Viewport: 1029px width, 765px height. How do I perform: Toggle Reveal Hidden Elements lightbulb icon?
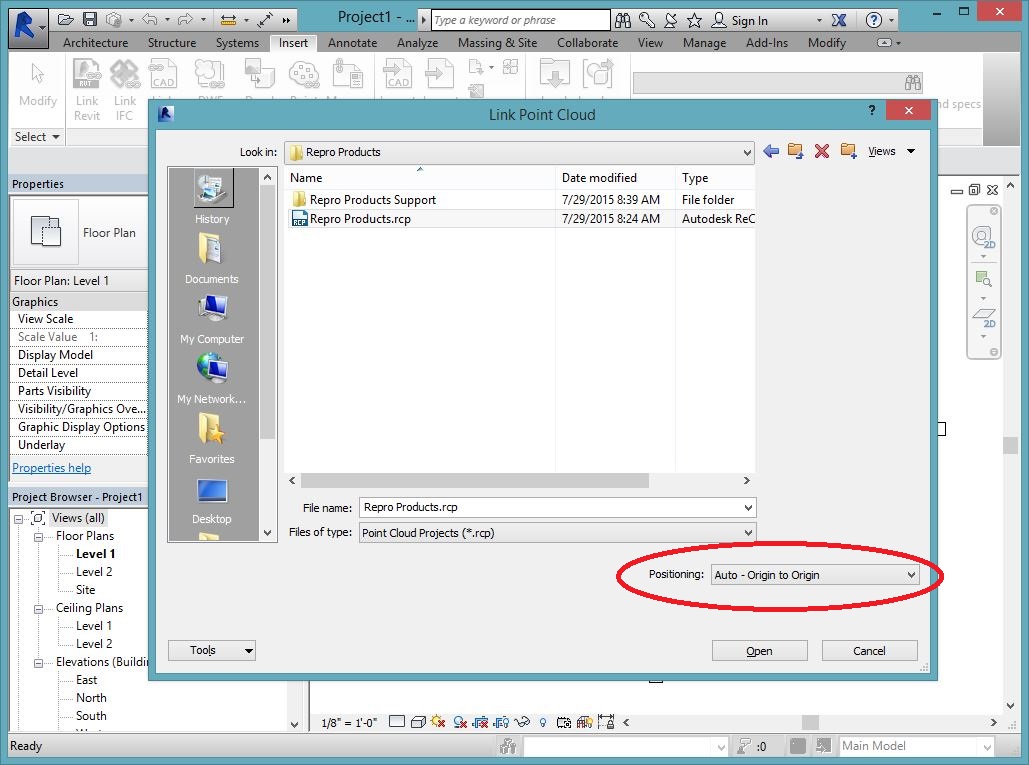click(x=543, y=722)
